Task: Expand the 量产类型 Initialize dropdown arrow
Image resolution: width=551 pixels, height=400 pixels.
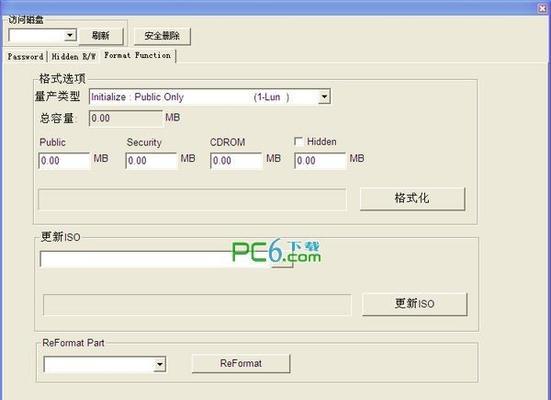Action: (324, 97)
